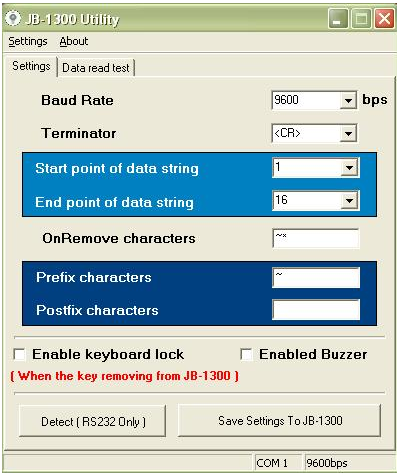
Task: Open the Baud Rate dropdown
Action: pos(348,100)
